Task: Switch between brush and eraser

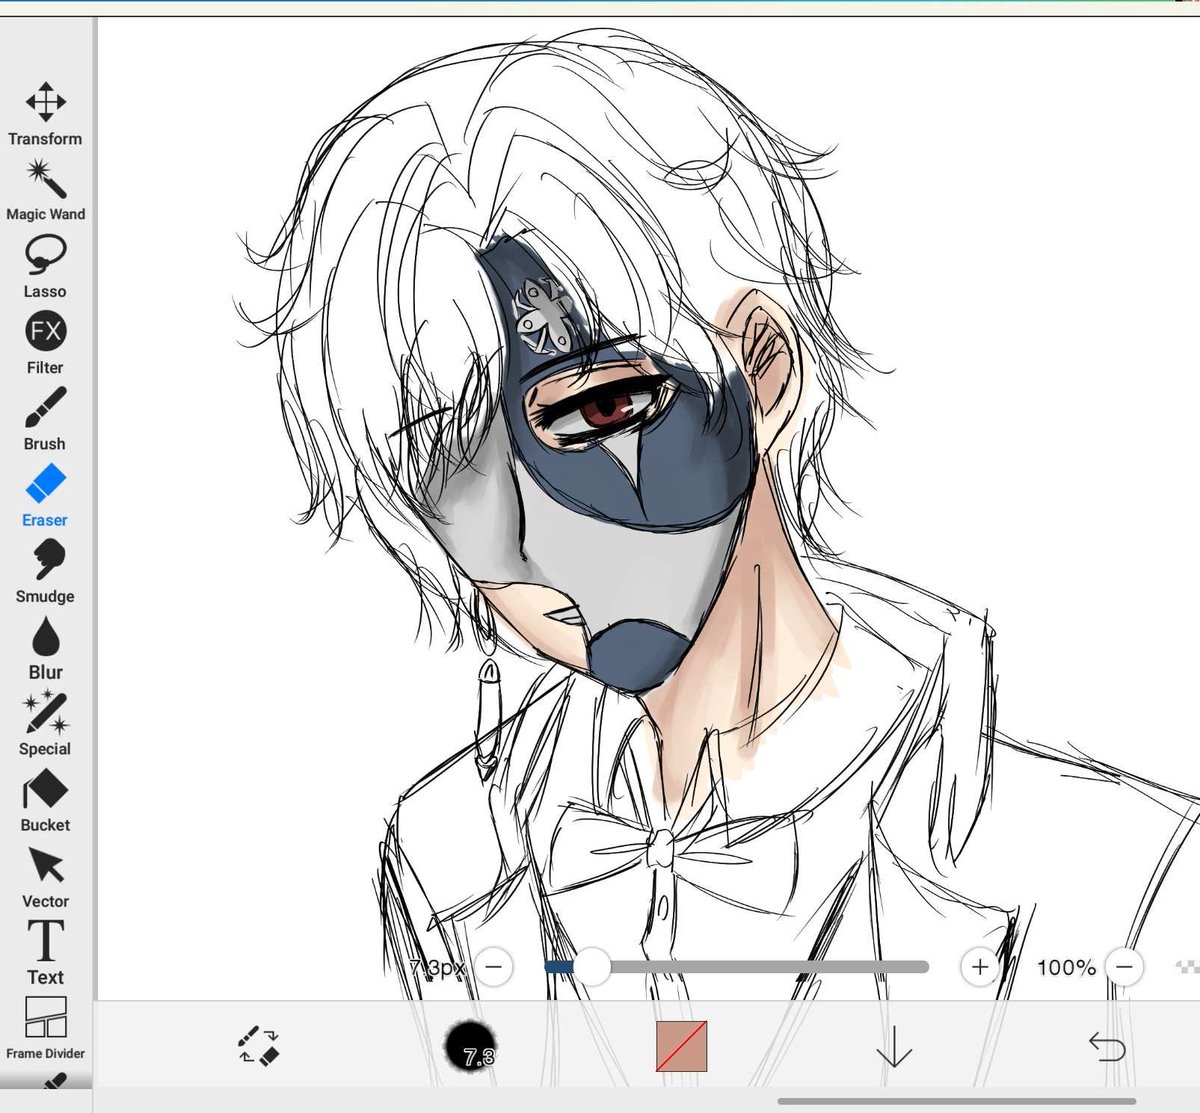Action: tap(259, 1045)
